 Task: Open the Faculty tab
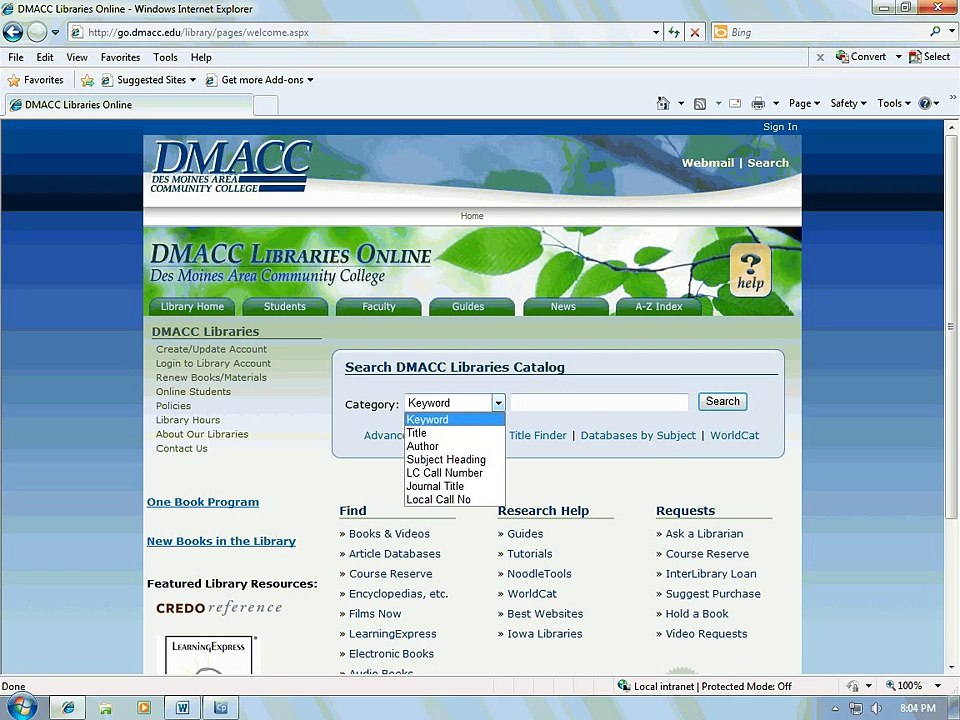pyautogui.click(x=378, y=307)
